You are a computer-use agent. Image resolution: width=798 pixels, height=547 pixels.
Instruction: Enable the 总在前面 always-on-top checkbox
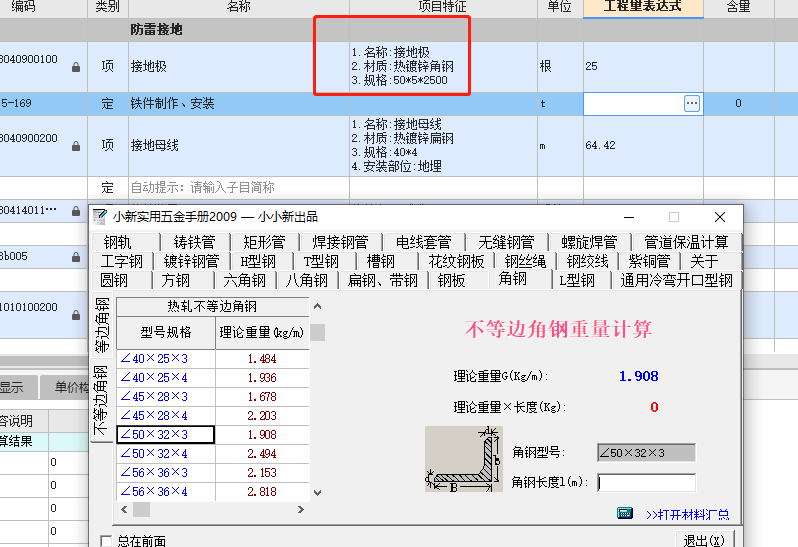tap(106, 540)
